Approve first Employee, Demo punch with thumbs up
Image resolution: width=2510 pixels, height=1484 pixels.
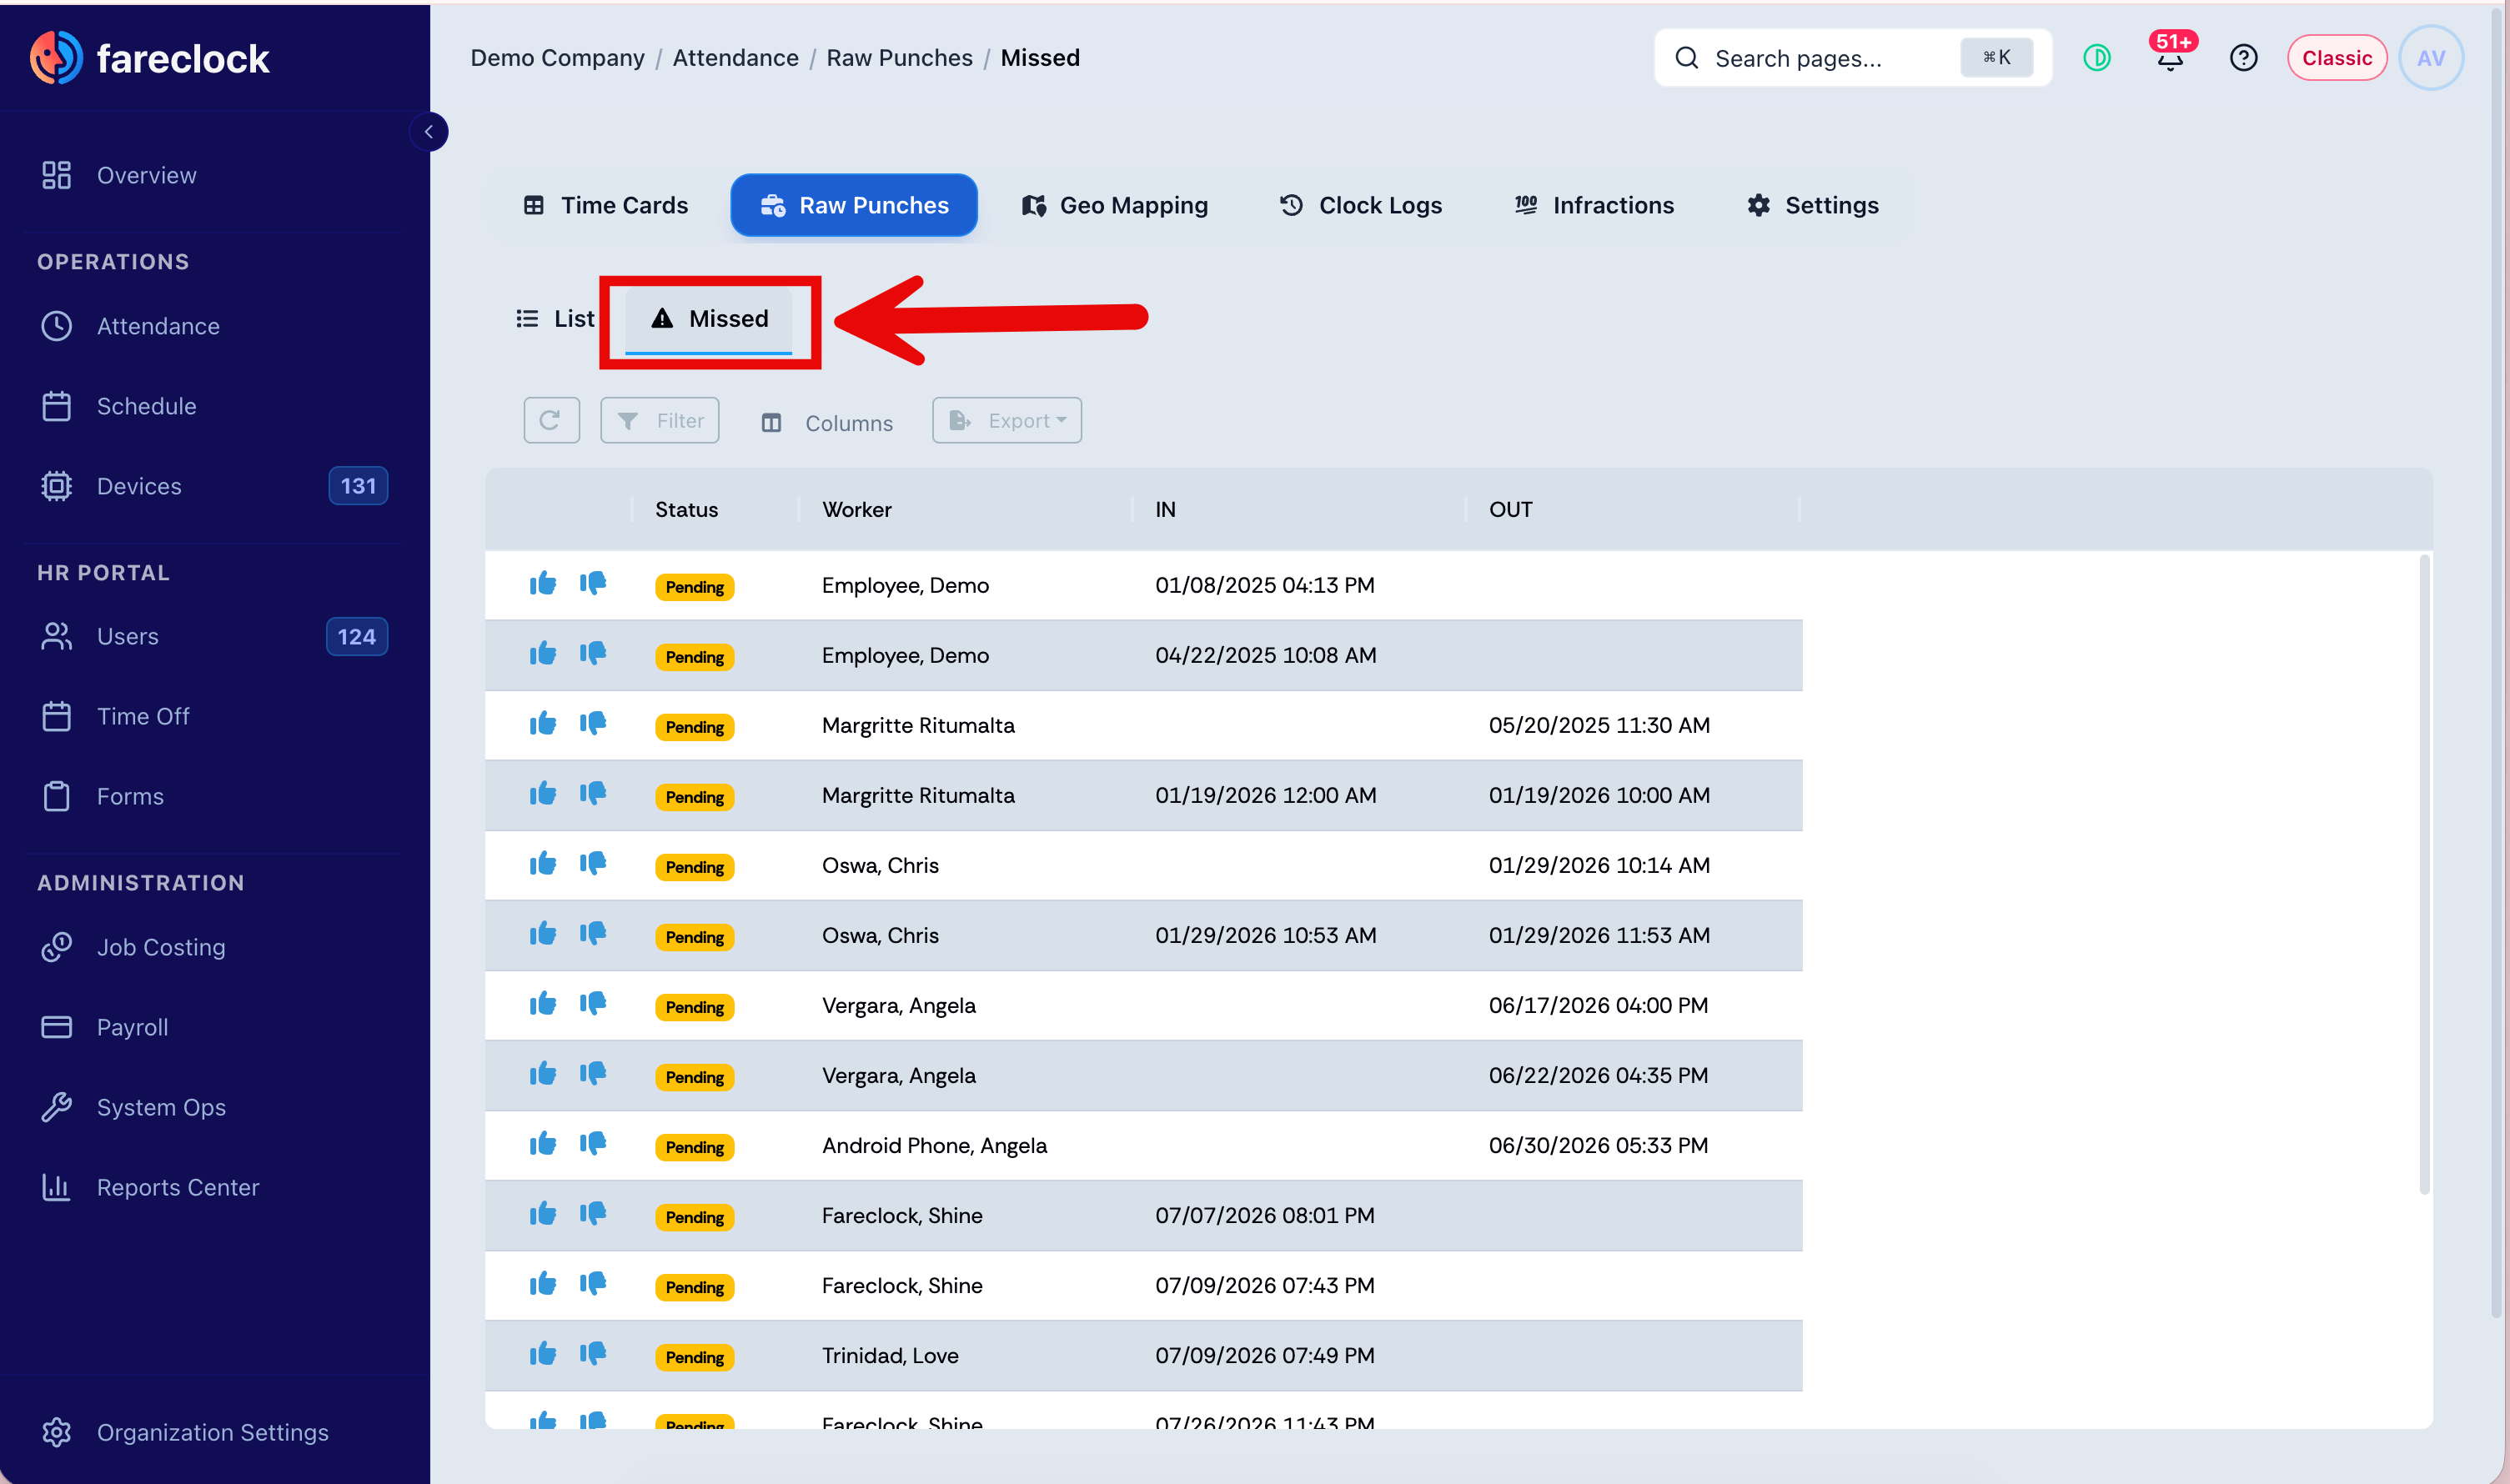click(x=543, y=584)
